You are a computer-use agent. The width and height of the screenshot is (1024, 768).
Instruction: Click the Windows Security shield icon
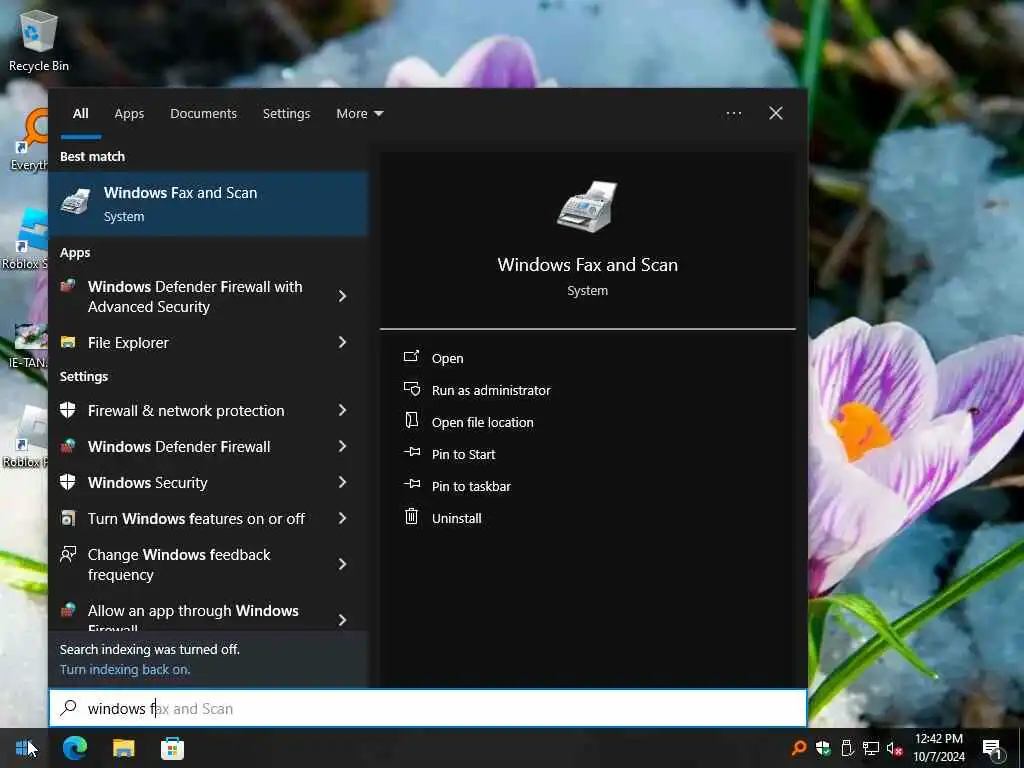tap(68, 482)
